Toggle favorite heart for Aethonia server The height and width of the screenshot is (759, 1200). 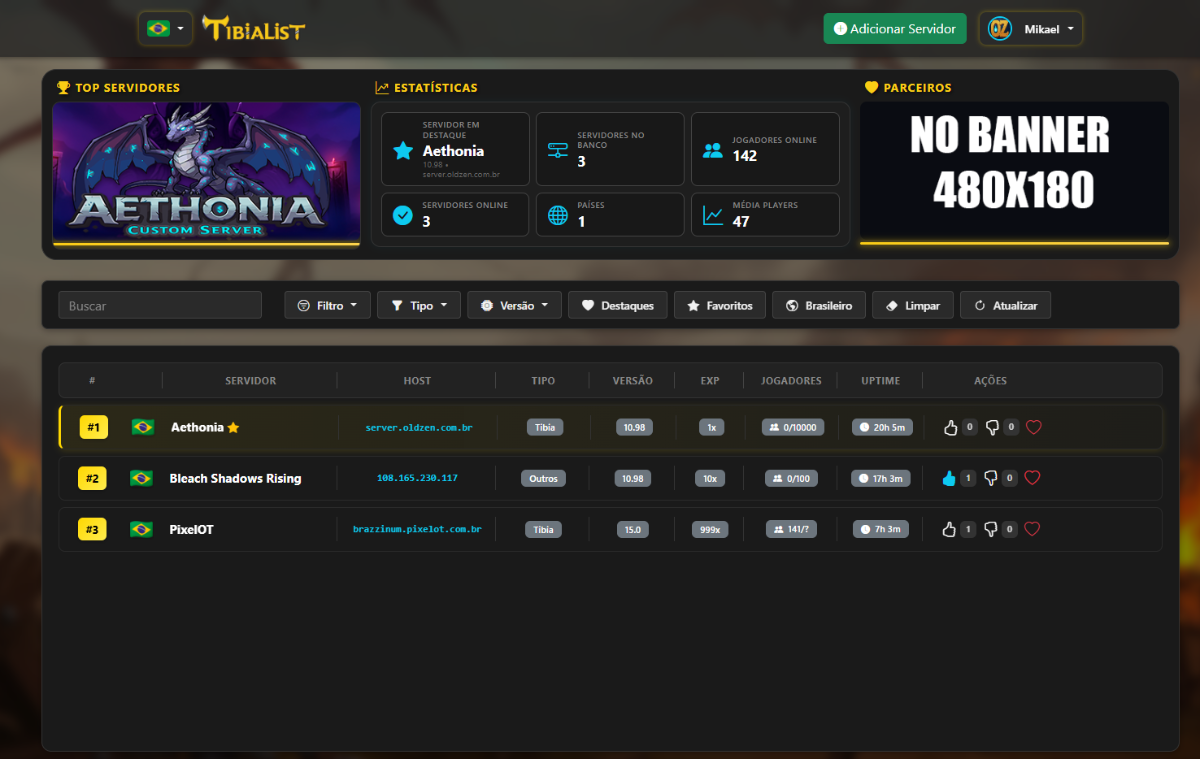pos(1034,428)
